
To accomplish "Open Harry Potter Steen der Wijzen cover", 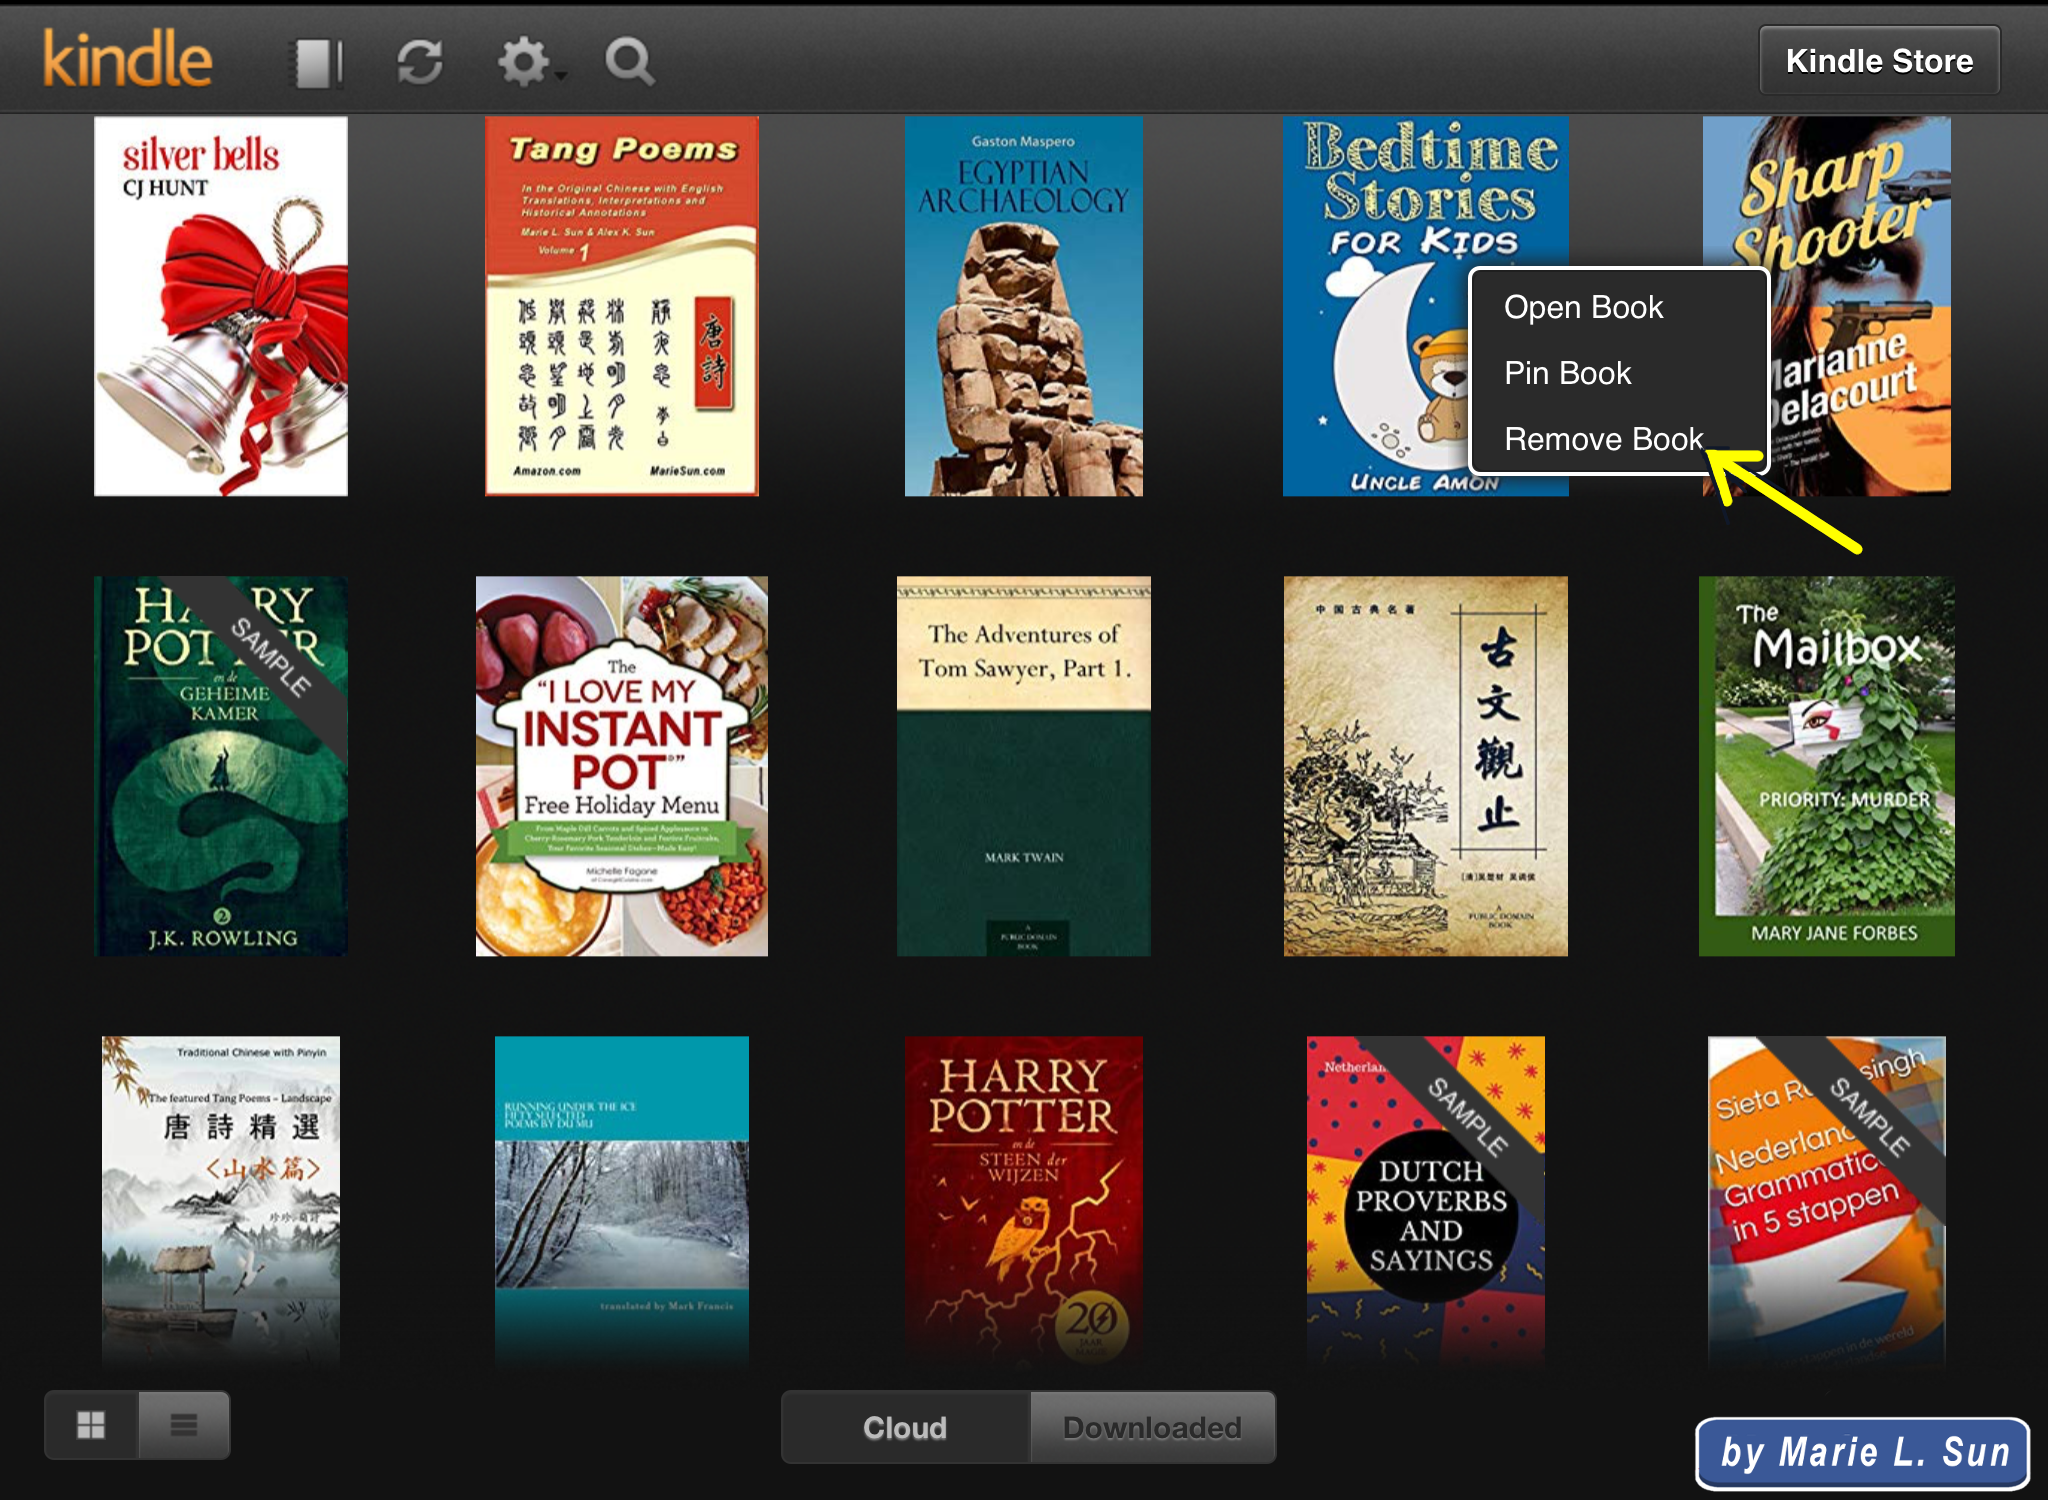I will coord(1024,1202).
